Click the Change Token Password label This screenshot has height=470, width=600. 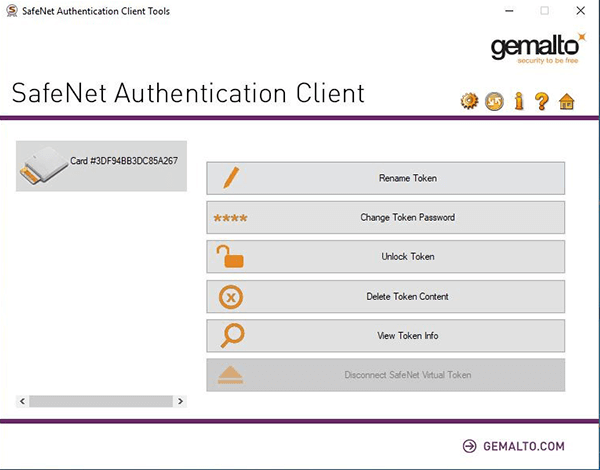click(x=408, y=217)
